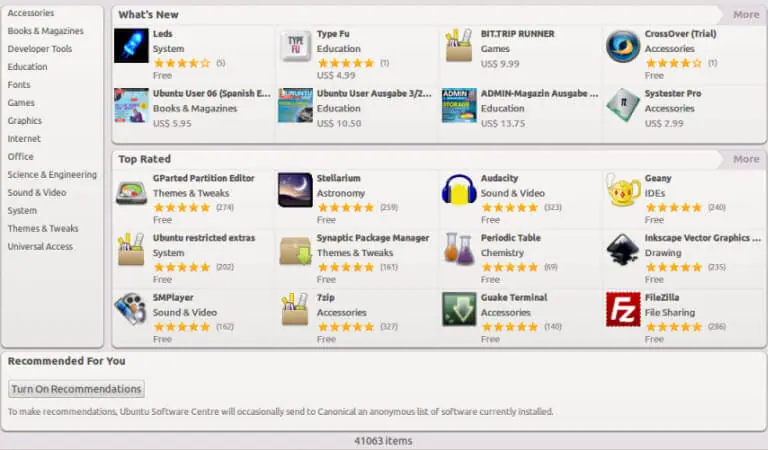768x450 pixels.
Task: Open Themes & Tweaks sidebar category
Action: pos(43,229)
